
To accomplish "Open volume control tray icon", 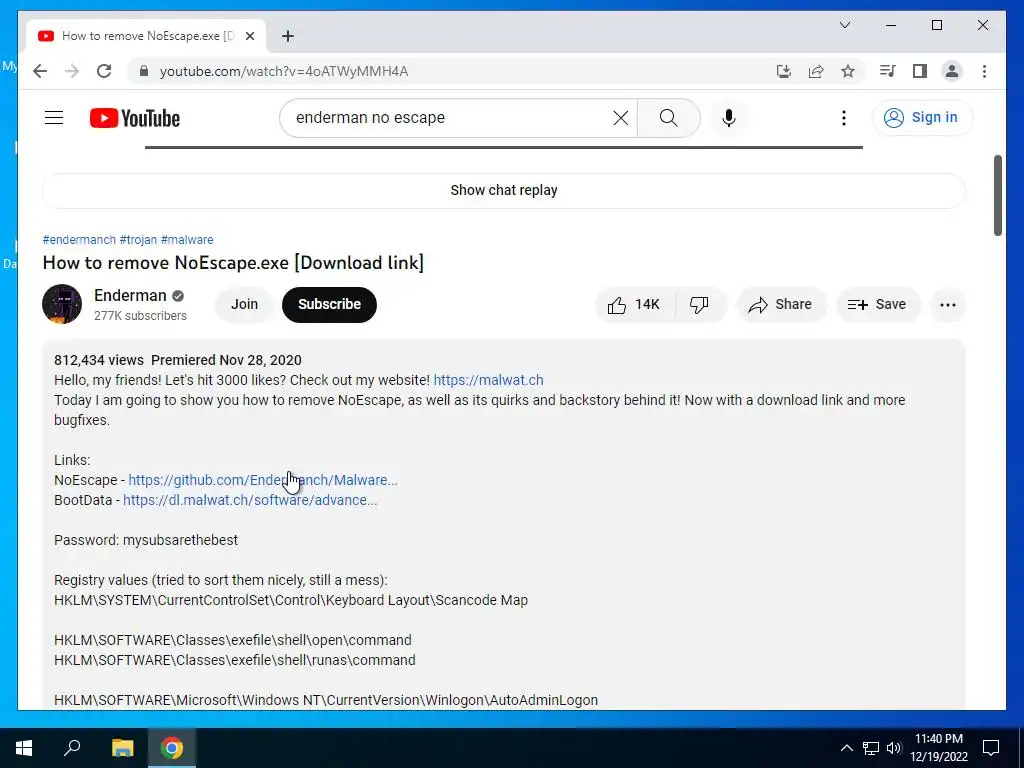I will coord(894,748).
